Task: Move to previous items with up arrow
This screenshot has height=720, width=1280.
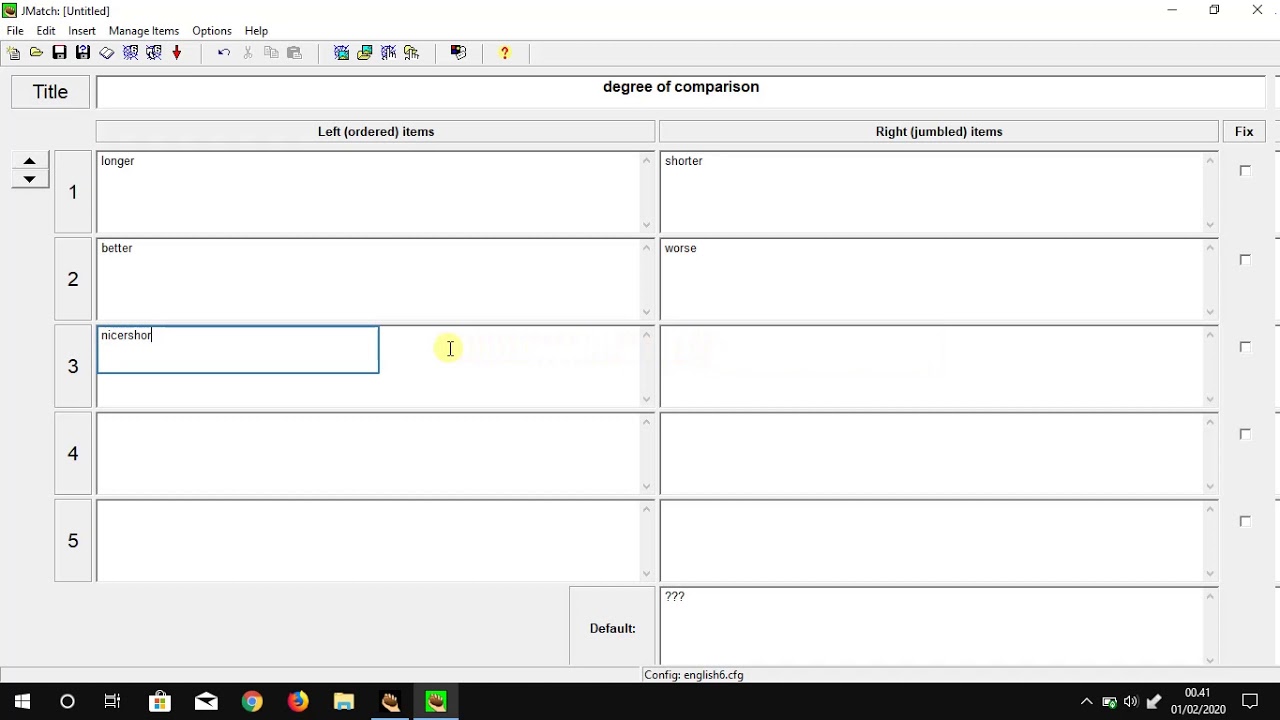Action: click(30, 161)
